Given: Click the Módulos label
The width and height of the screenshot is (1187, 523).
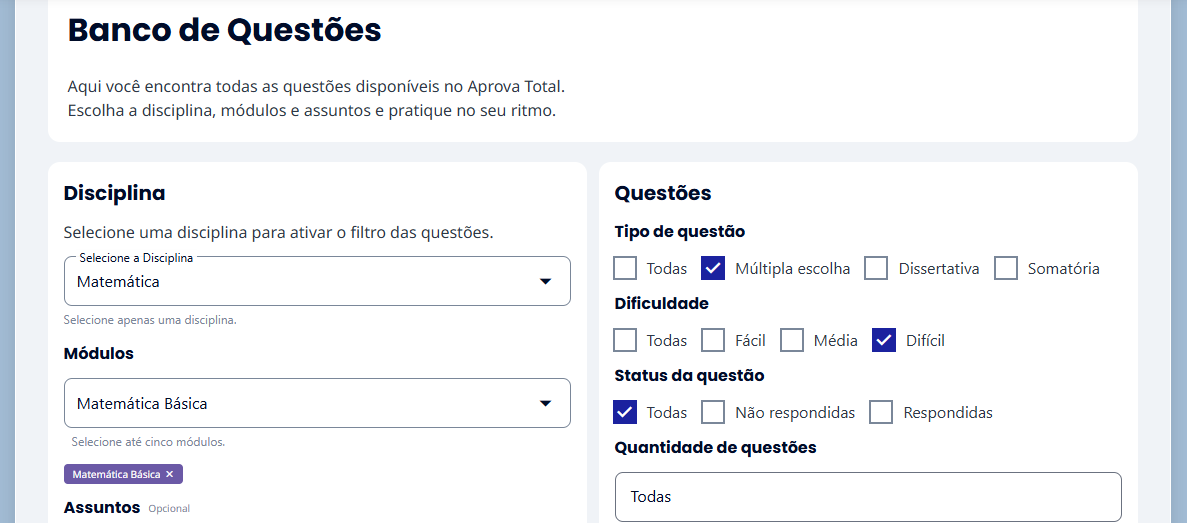Looking at the screenshot, I should [98, 353].
